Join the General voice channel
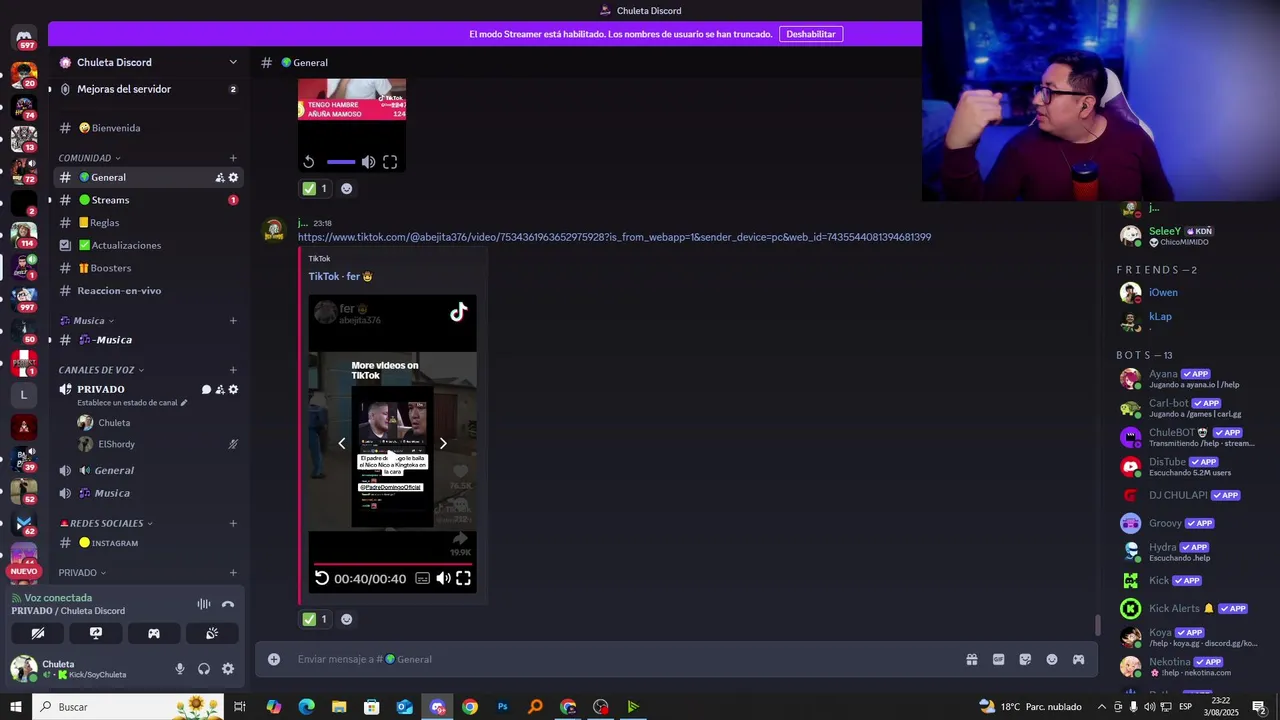This screenshot has height=720, width=1280. click(148, 470)
